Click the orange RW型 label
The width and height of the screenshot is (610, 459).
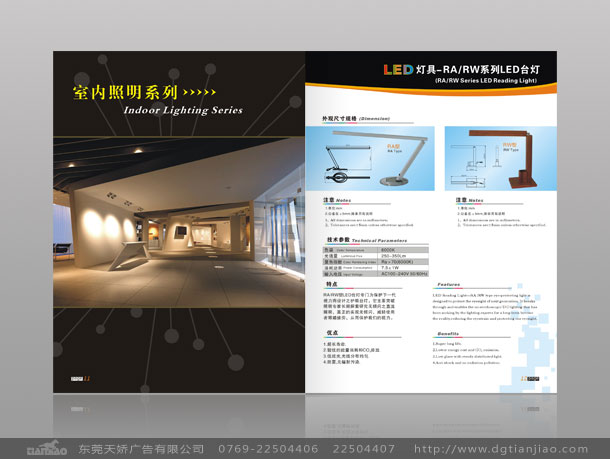coord(510,144)
